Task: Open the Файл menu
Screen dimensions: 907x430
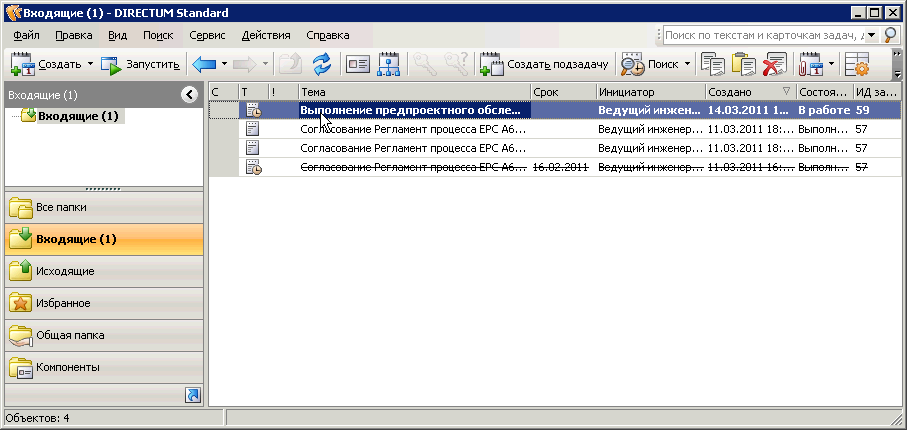Action: pyautogui.click(x=26, y=35)
